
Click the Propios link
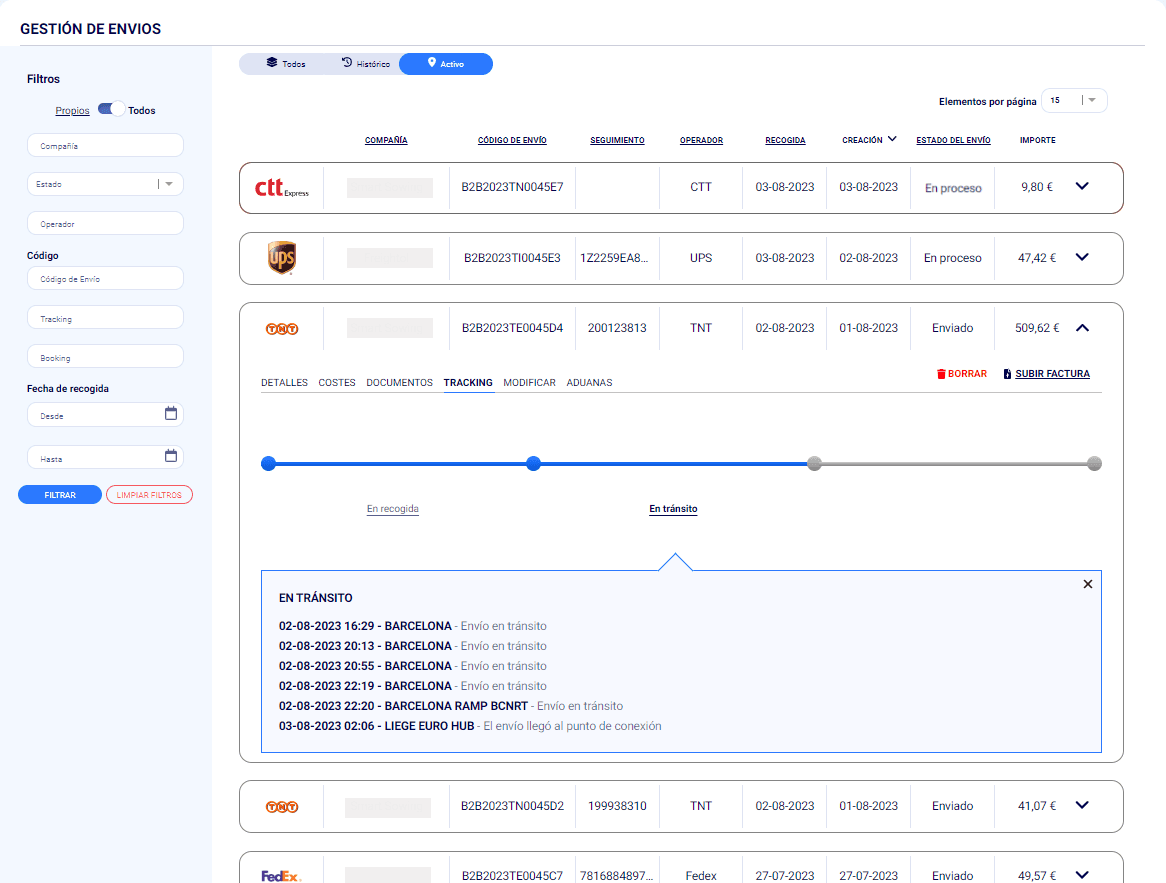pyautogui.click(x=72, y=111)
